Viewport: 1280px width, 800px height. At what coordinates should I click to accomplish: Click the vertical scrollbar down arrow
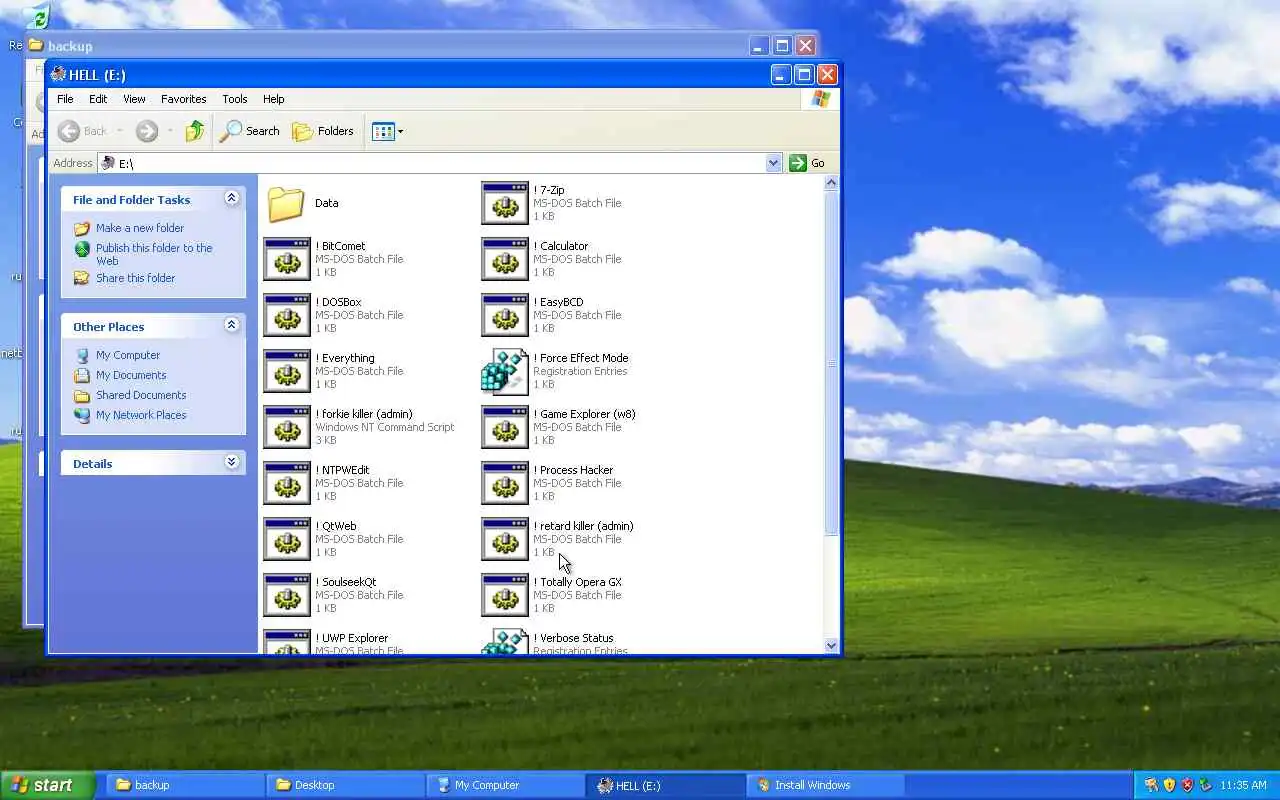pos(831,645)
